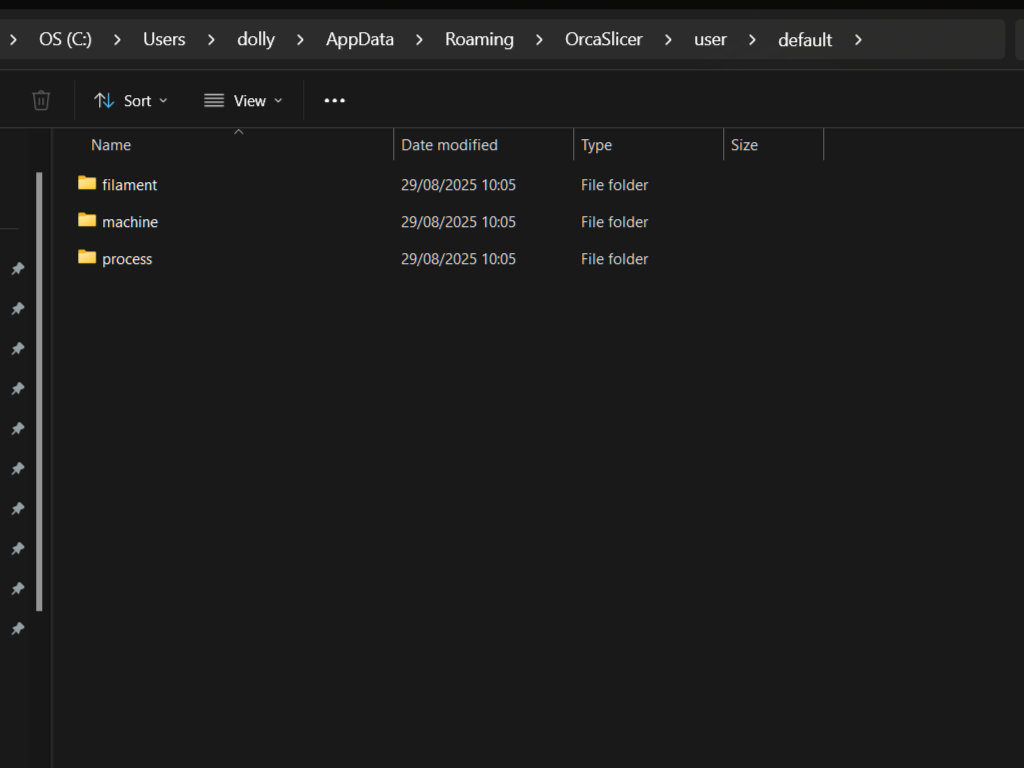Screen dimensions: 1024x768
Task: Expand chevron between Roaming and OrcaSlicer
Action: click(540, 40)
